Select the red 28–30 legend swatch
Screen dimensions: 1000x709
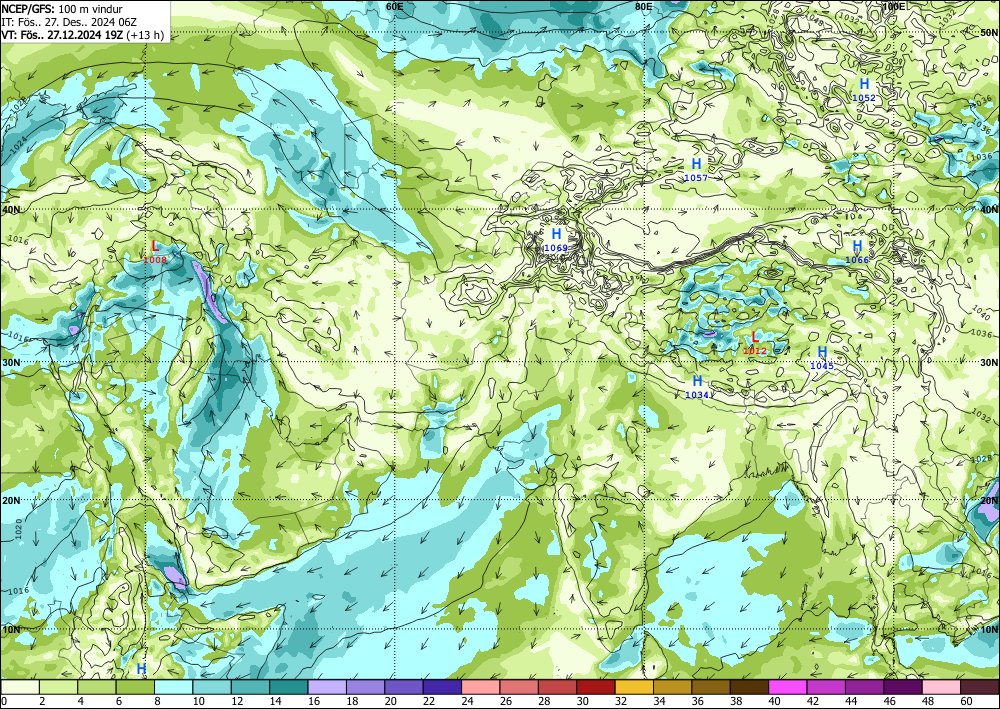(x=557, y=687)
